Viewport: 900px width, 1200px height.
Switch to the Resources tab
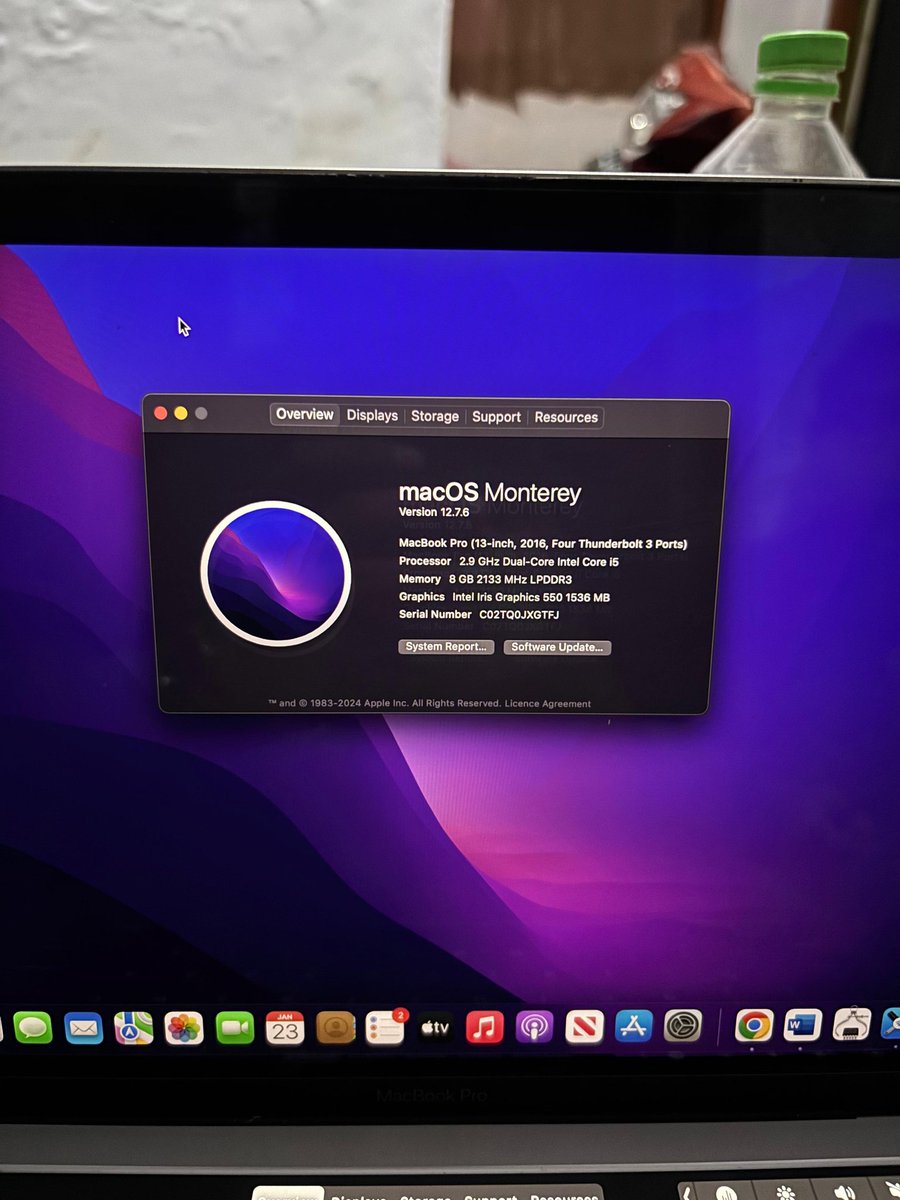[566, 417]
